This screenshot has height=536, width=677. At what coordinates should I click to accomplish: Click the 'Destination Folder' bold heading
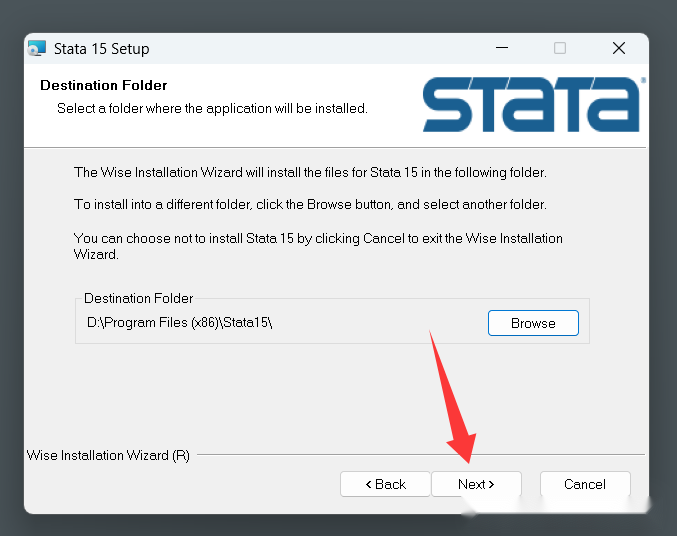104,85
